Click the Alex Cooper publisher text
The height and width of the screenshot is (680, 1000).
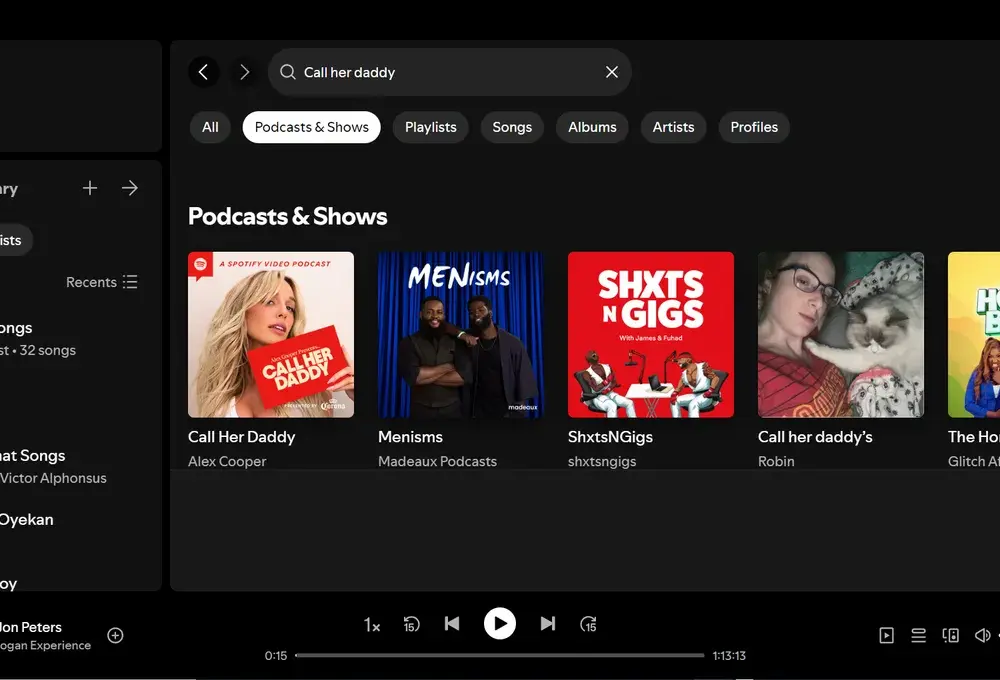tap(227, 461)
